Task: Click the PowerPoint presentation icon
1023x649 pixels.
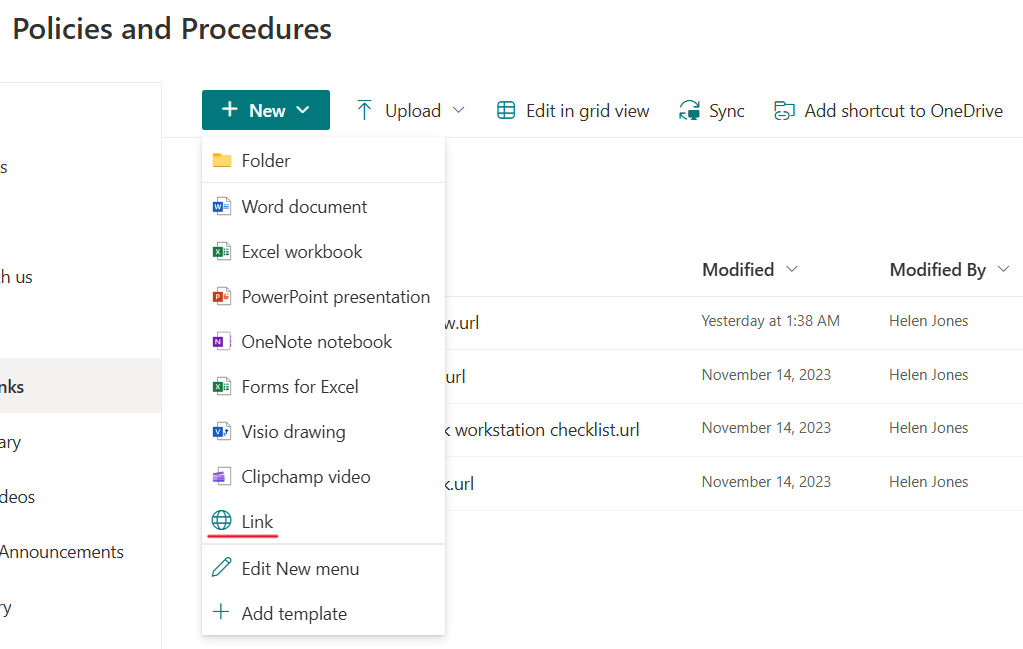Action: point(222,296)
